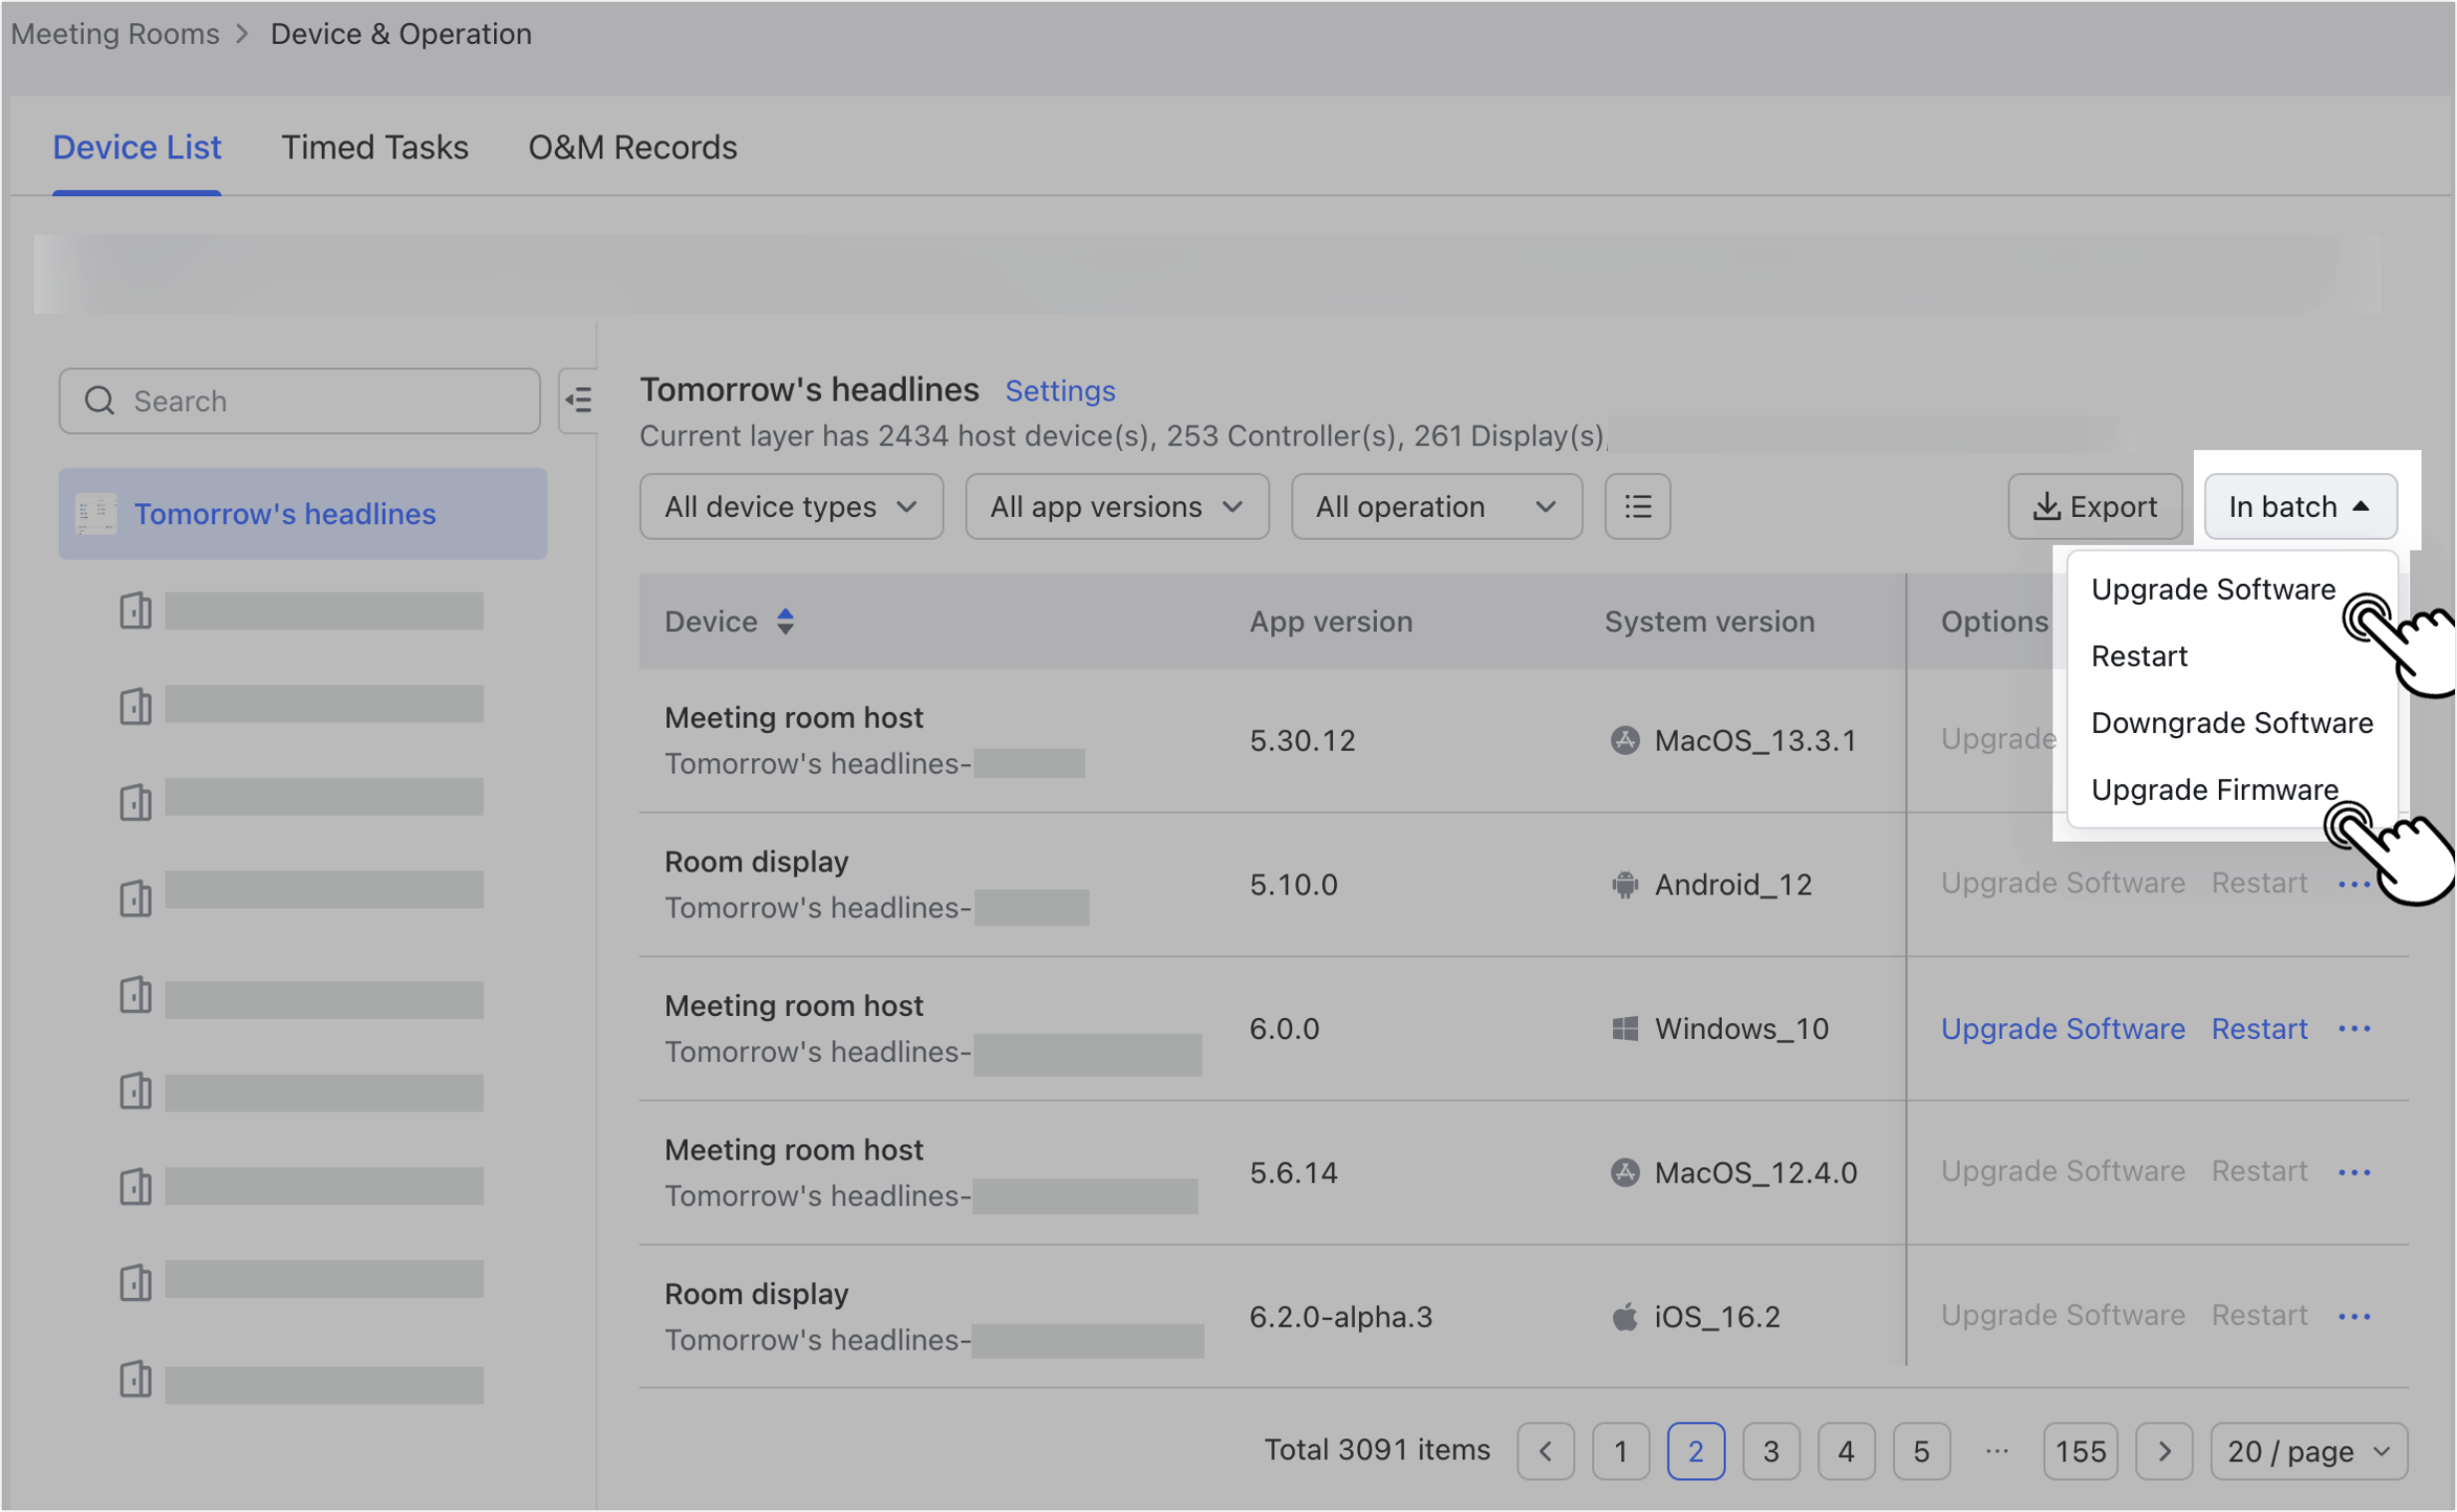Viewport: 2457px width, 1512px height.
Task: Go to the next page arrow
Action: 2164,1450
